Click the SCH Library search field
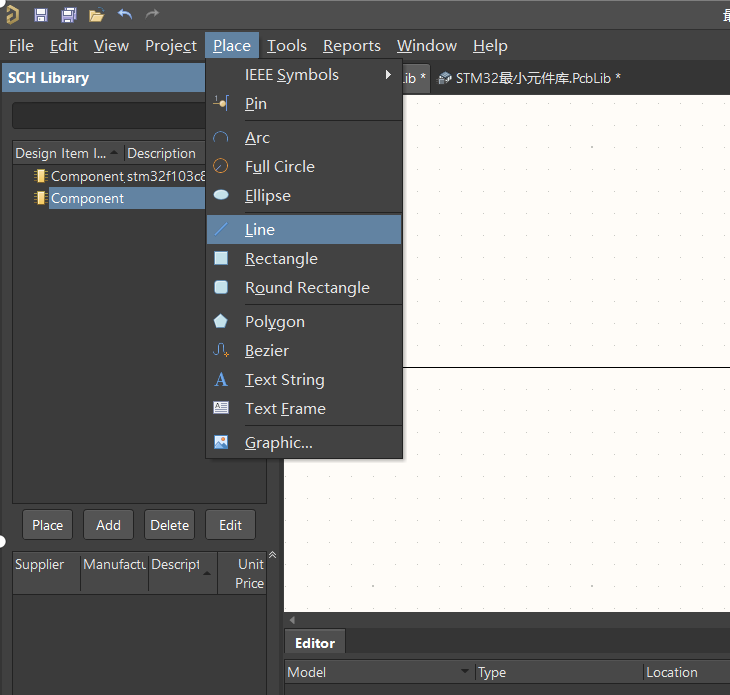 tap(109, 115)
